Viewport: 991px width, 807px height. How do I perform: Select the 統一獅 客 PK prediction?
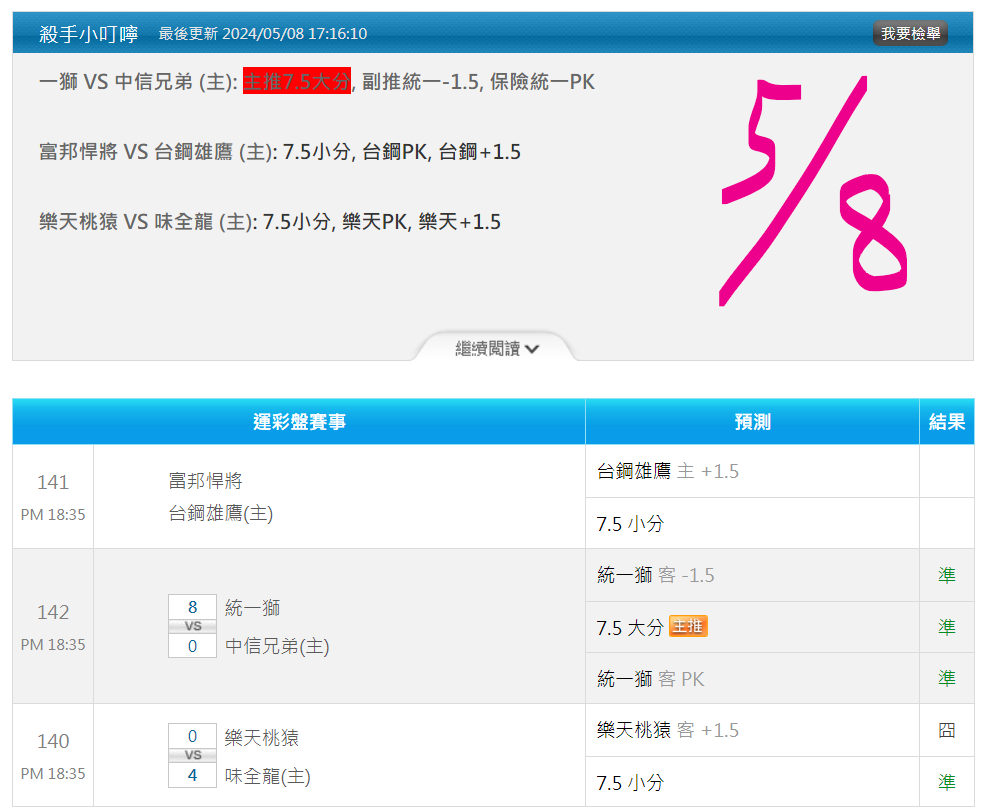(x=650, y=679)
